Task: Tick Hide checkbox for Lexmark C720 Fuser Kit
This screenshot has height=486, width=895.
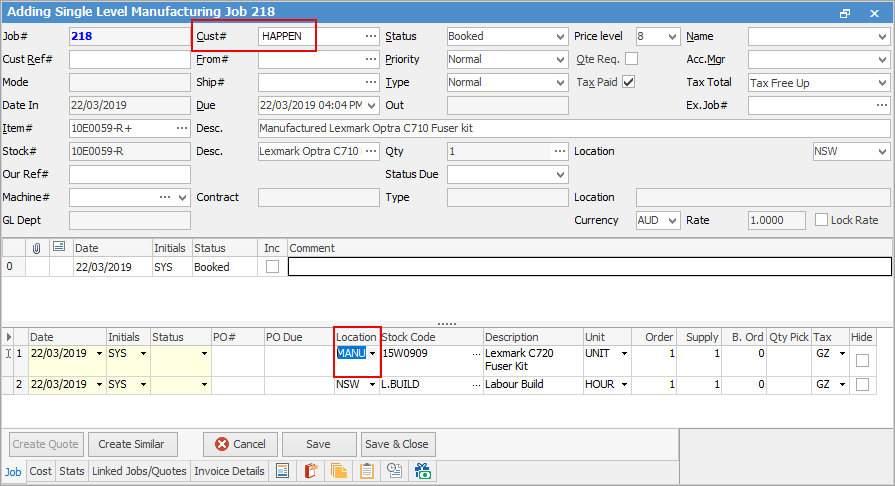Action: point(862,360)
